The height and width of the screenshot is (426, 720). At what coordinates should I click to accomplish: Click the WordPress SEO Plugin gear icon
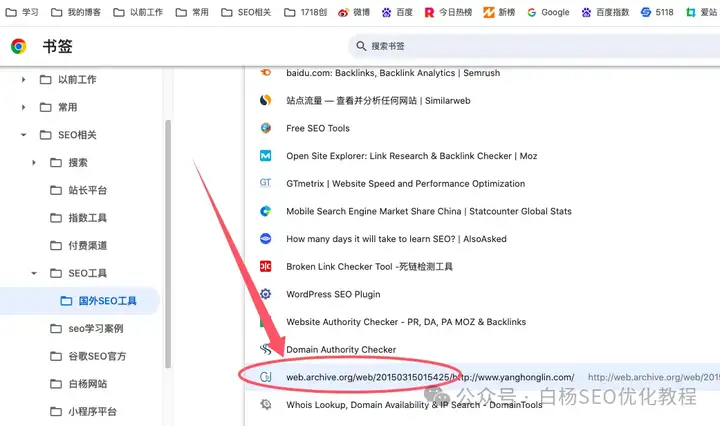pyautogui.click(x=265, y=294)
